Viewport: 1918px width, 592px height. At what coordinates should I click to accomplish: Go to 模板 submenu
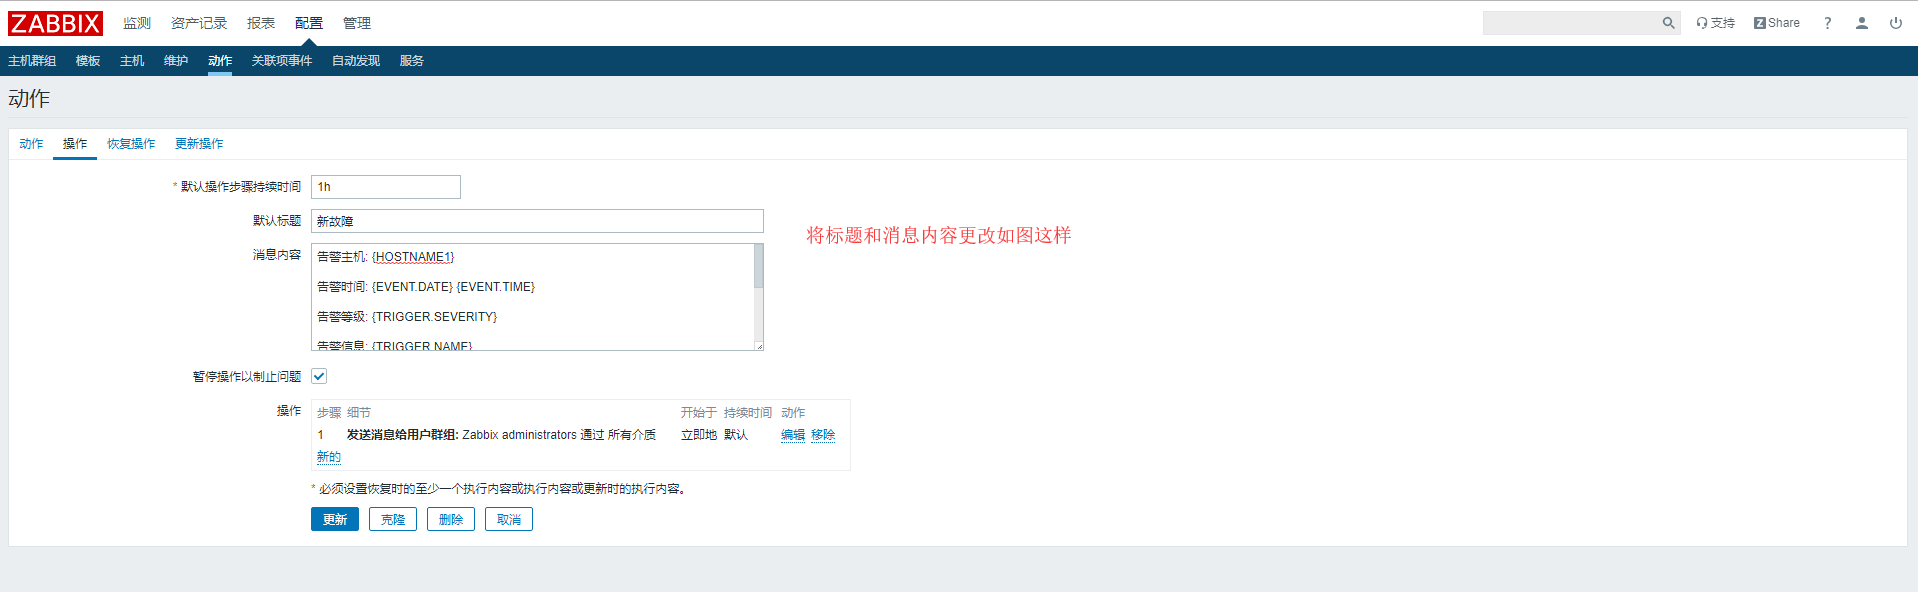coord(88,61)
